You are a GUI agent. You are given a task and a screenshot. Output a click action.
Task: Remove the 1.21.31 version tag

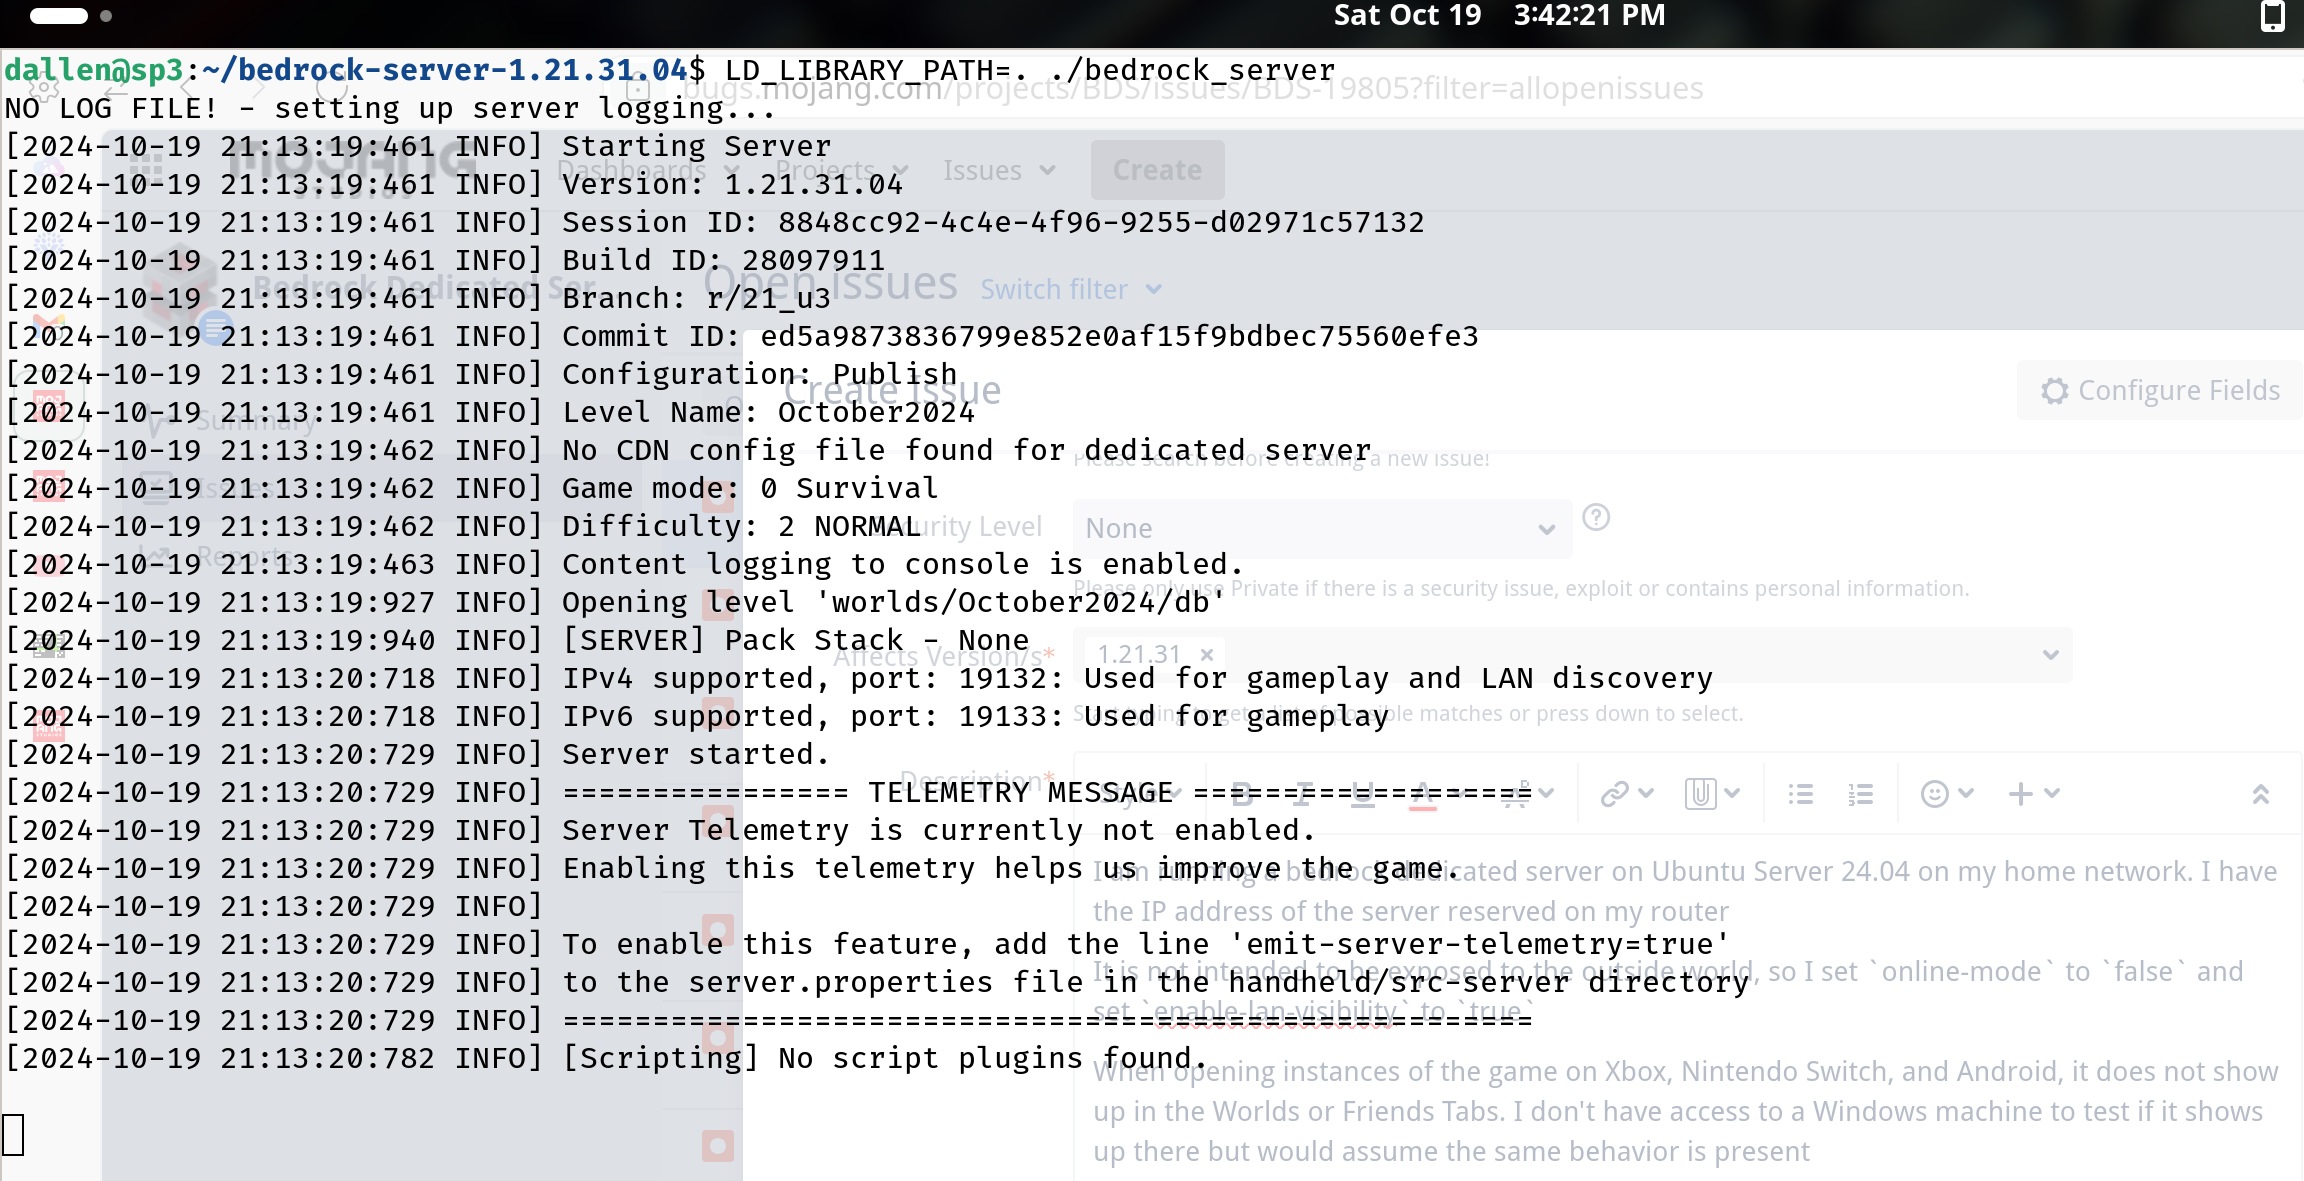click(x=1207, y=655)
